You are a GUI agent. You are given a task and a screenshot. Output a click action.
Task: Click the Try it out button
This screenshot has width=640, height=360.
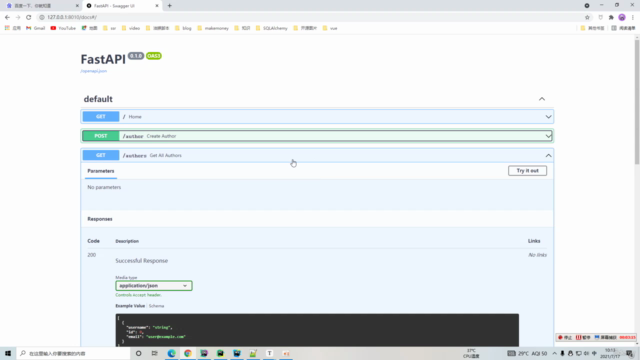[527, 171]
